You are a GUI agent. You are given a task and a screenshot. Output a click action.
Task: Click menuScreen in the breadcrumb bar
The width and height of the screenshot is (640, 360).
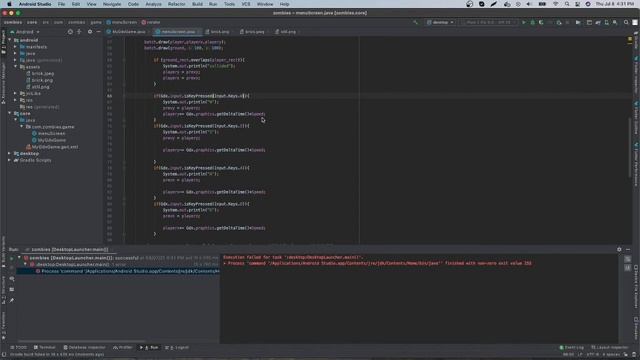coord(121,22)
